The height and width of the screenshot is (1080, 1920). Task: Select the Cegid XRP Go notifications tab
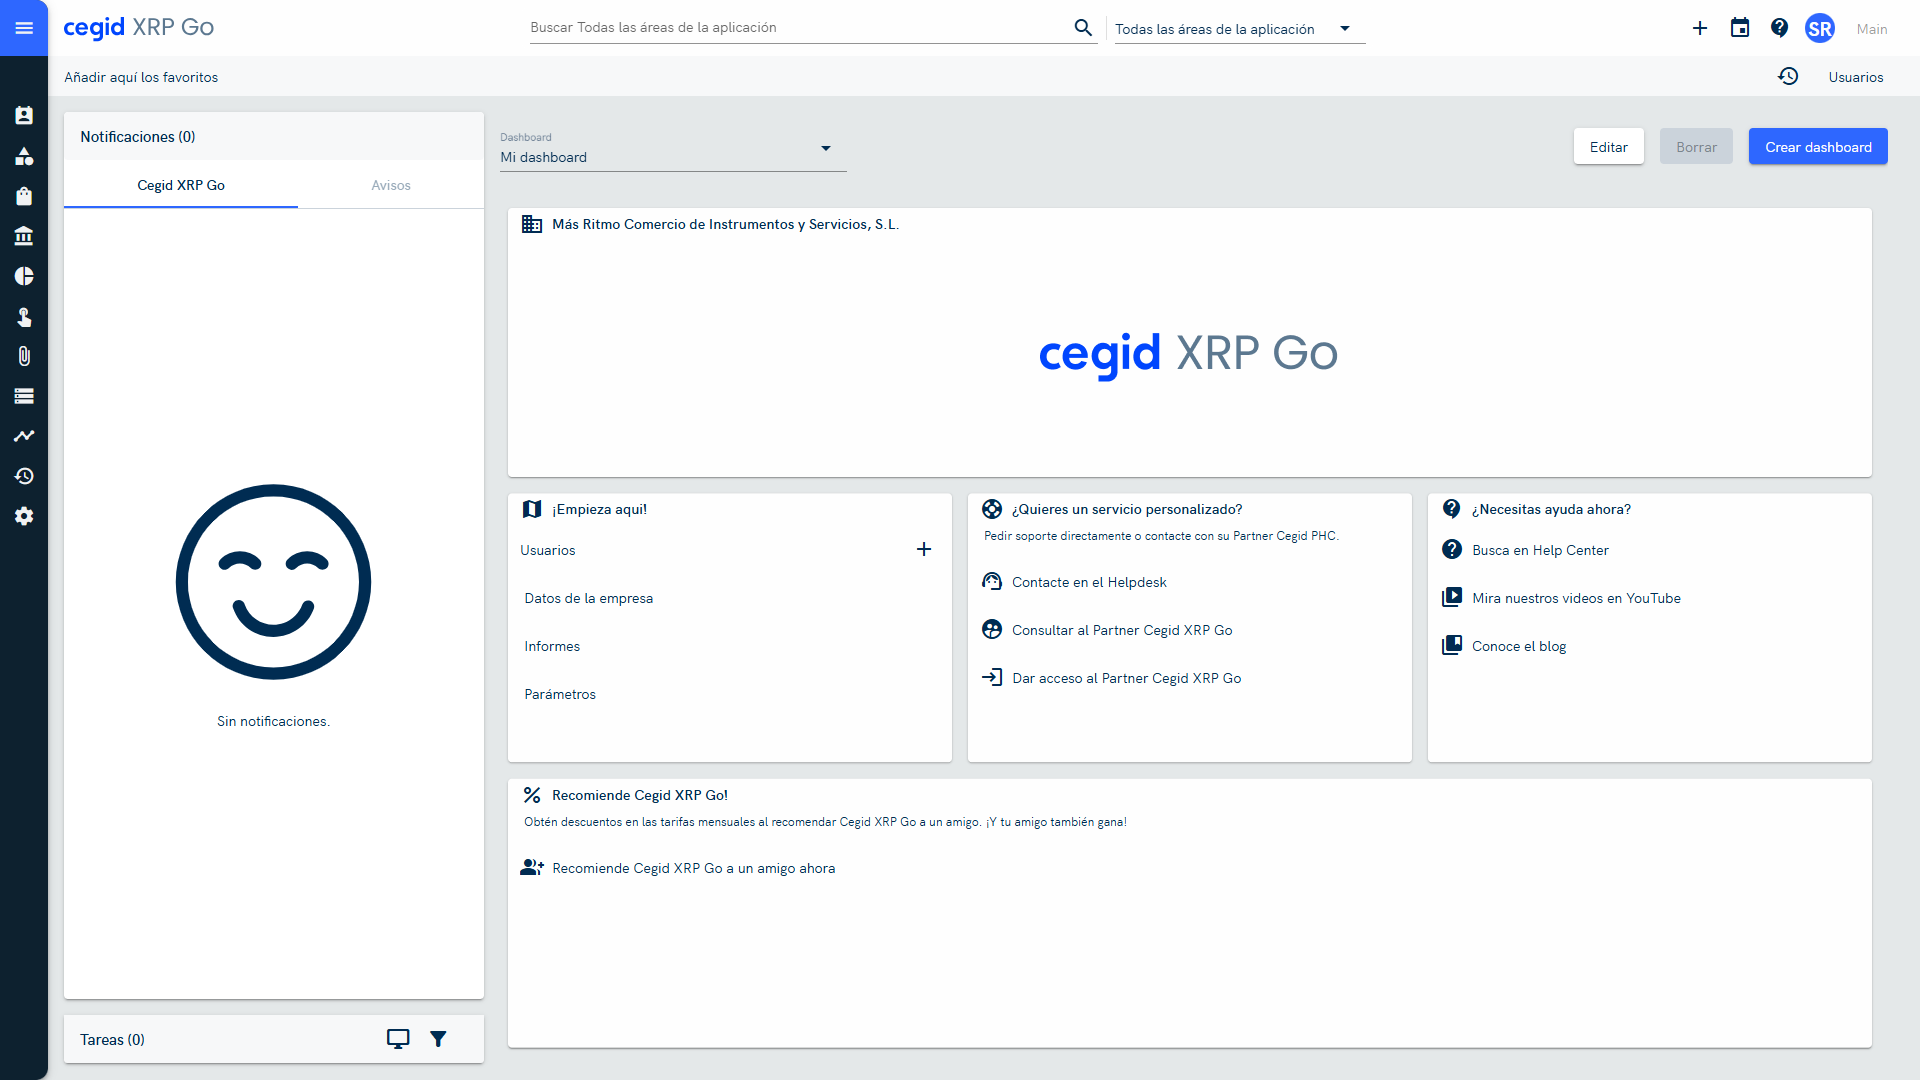[x=181, y=185]
